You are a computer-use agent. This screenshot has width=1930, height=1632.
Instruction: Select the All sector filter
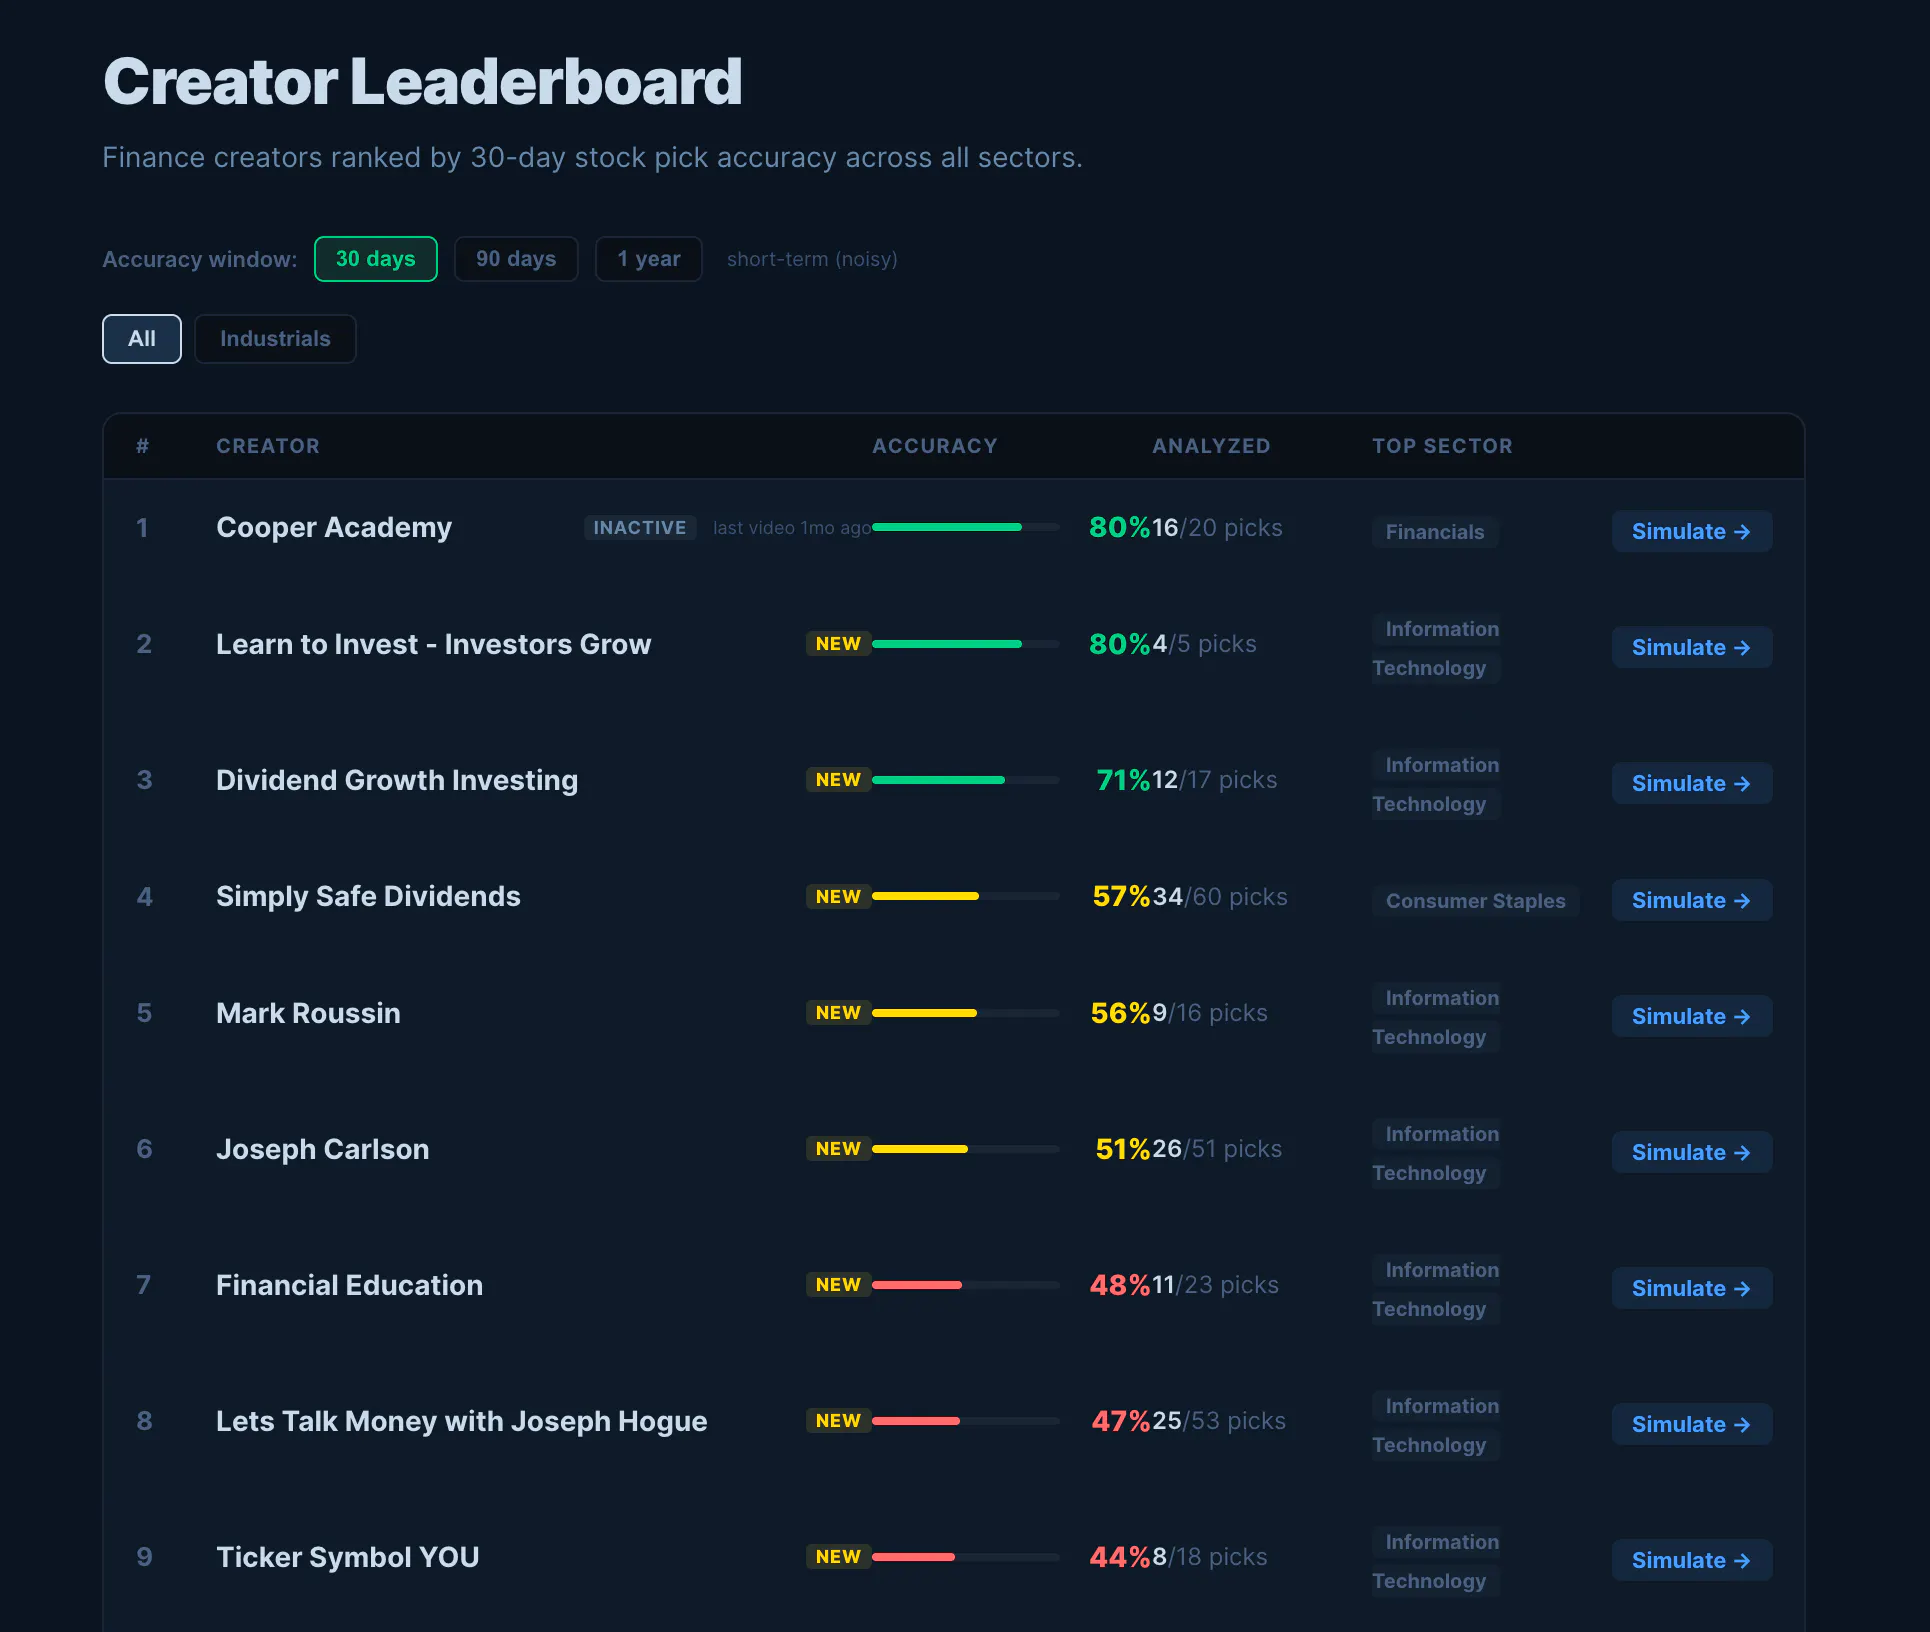coord(142,339)
